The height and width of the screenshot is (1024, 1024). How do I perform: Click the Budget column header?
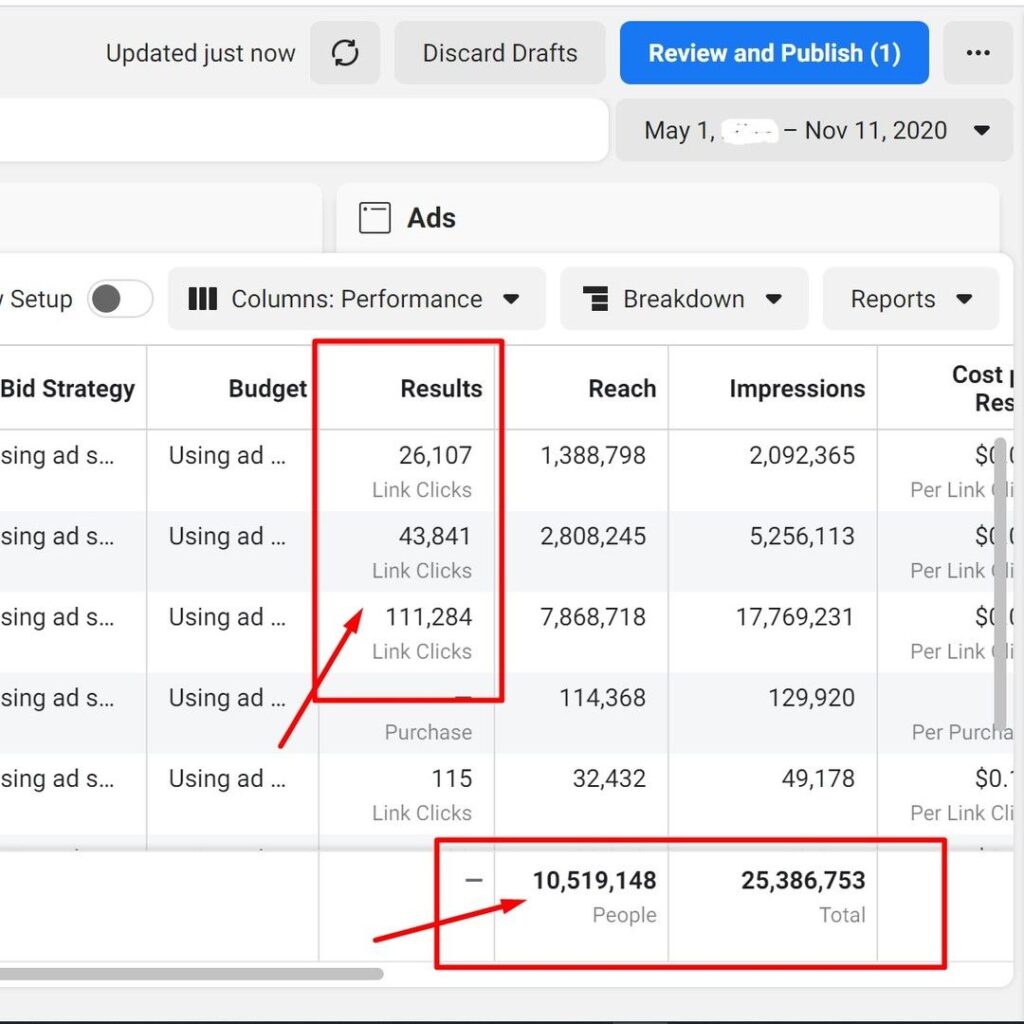click(x=267, y=389)
